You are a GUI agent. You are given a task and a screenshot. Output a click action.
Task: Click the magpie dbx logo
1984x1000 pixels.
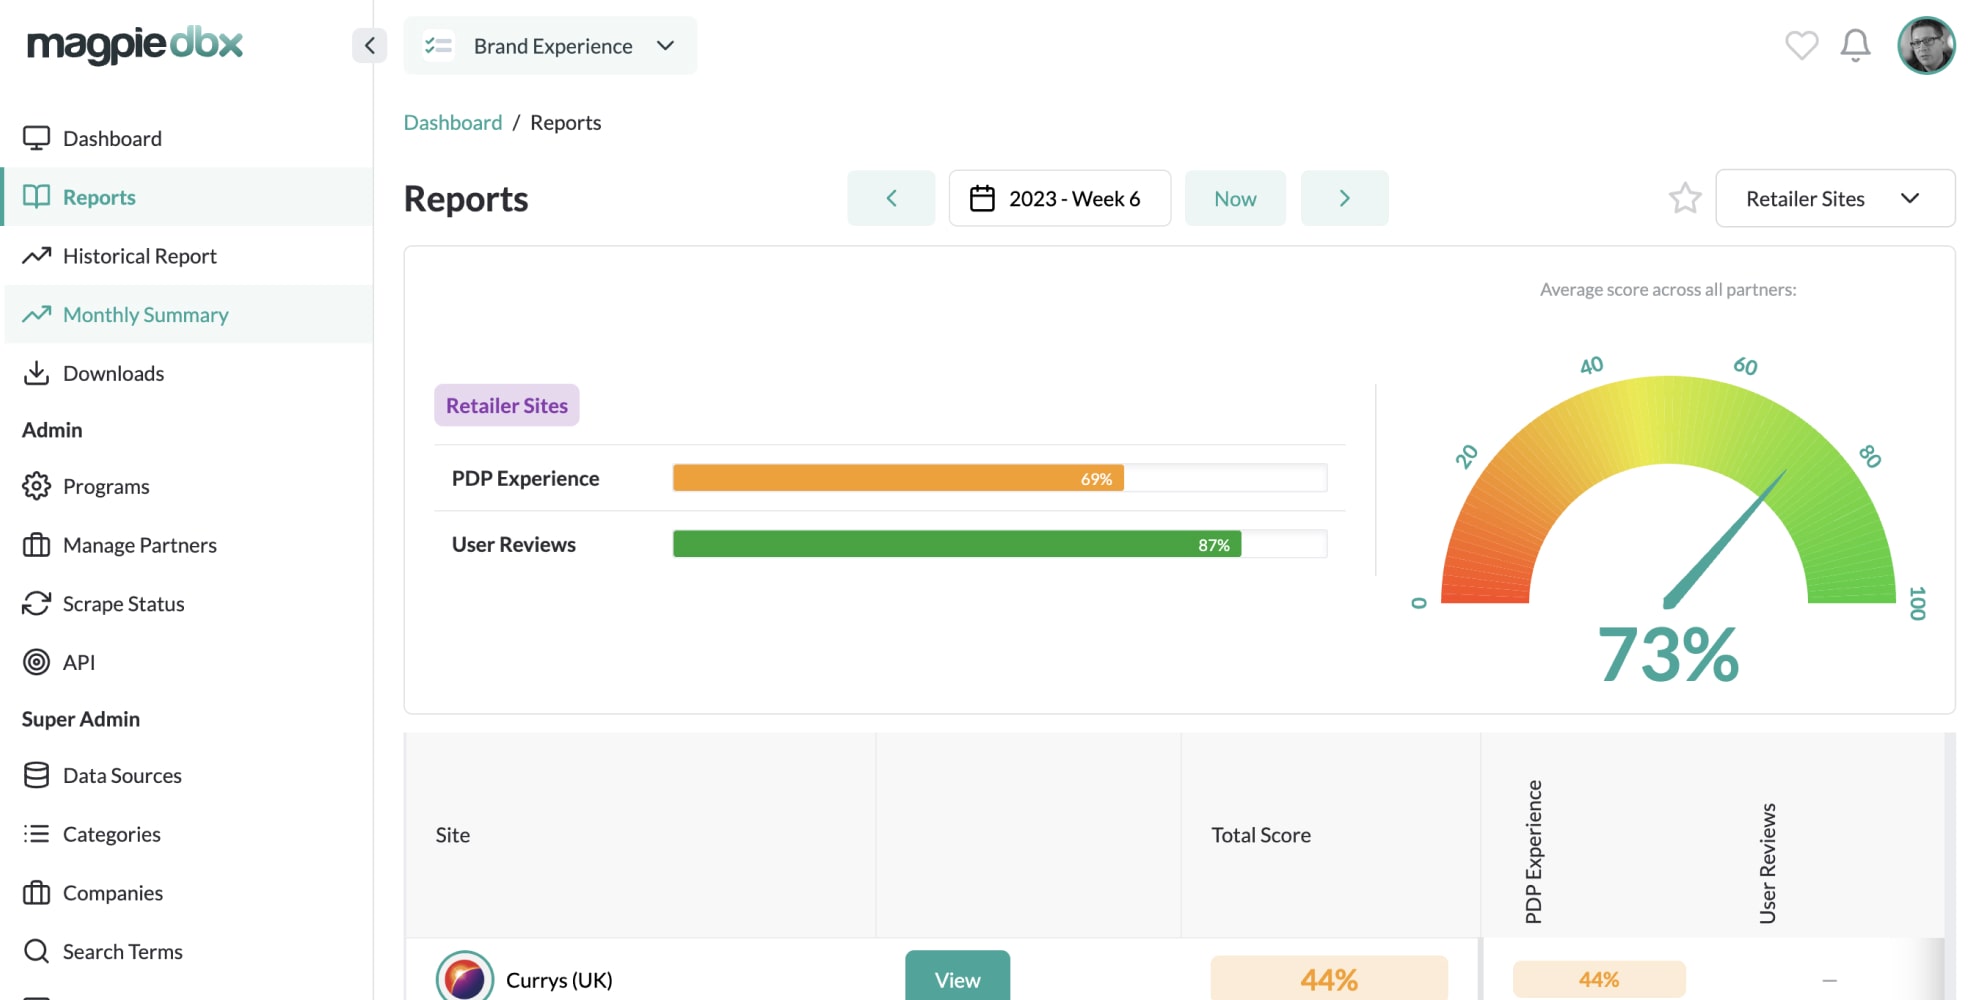[x=134, y=44]
